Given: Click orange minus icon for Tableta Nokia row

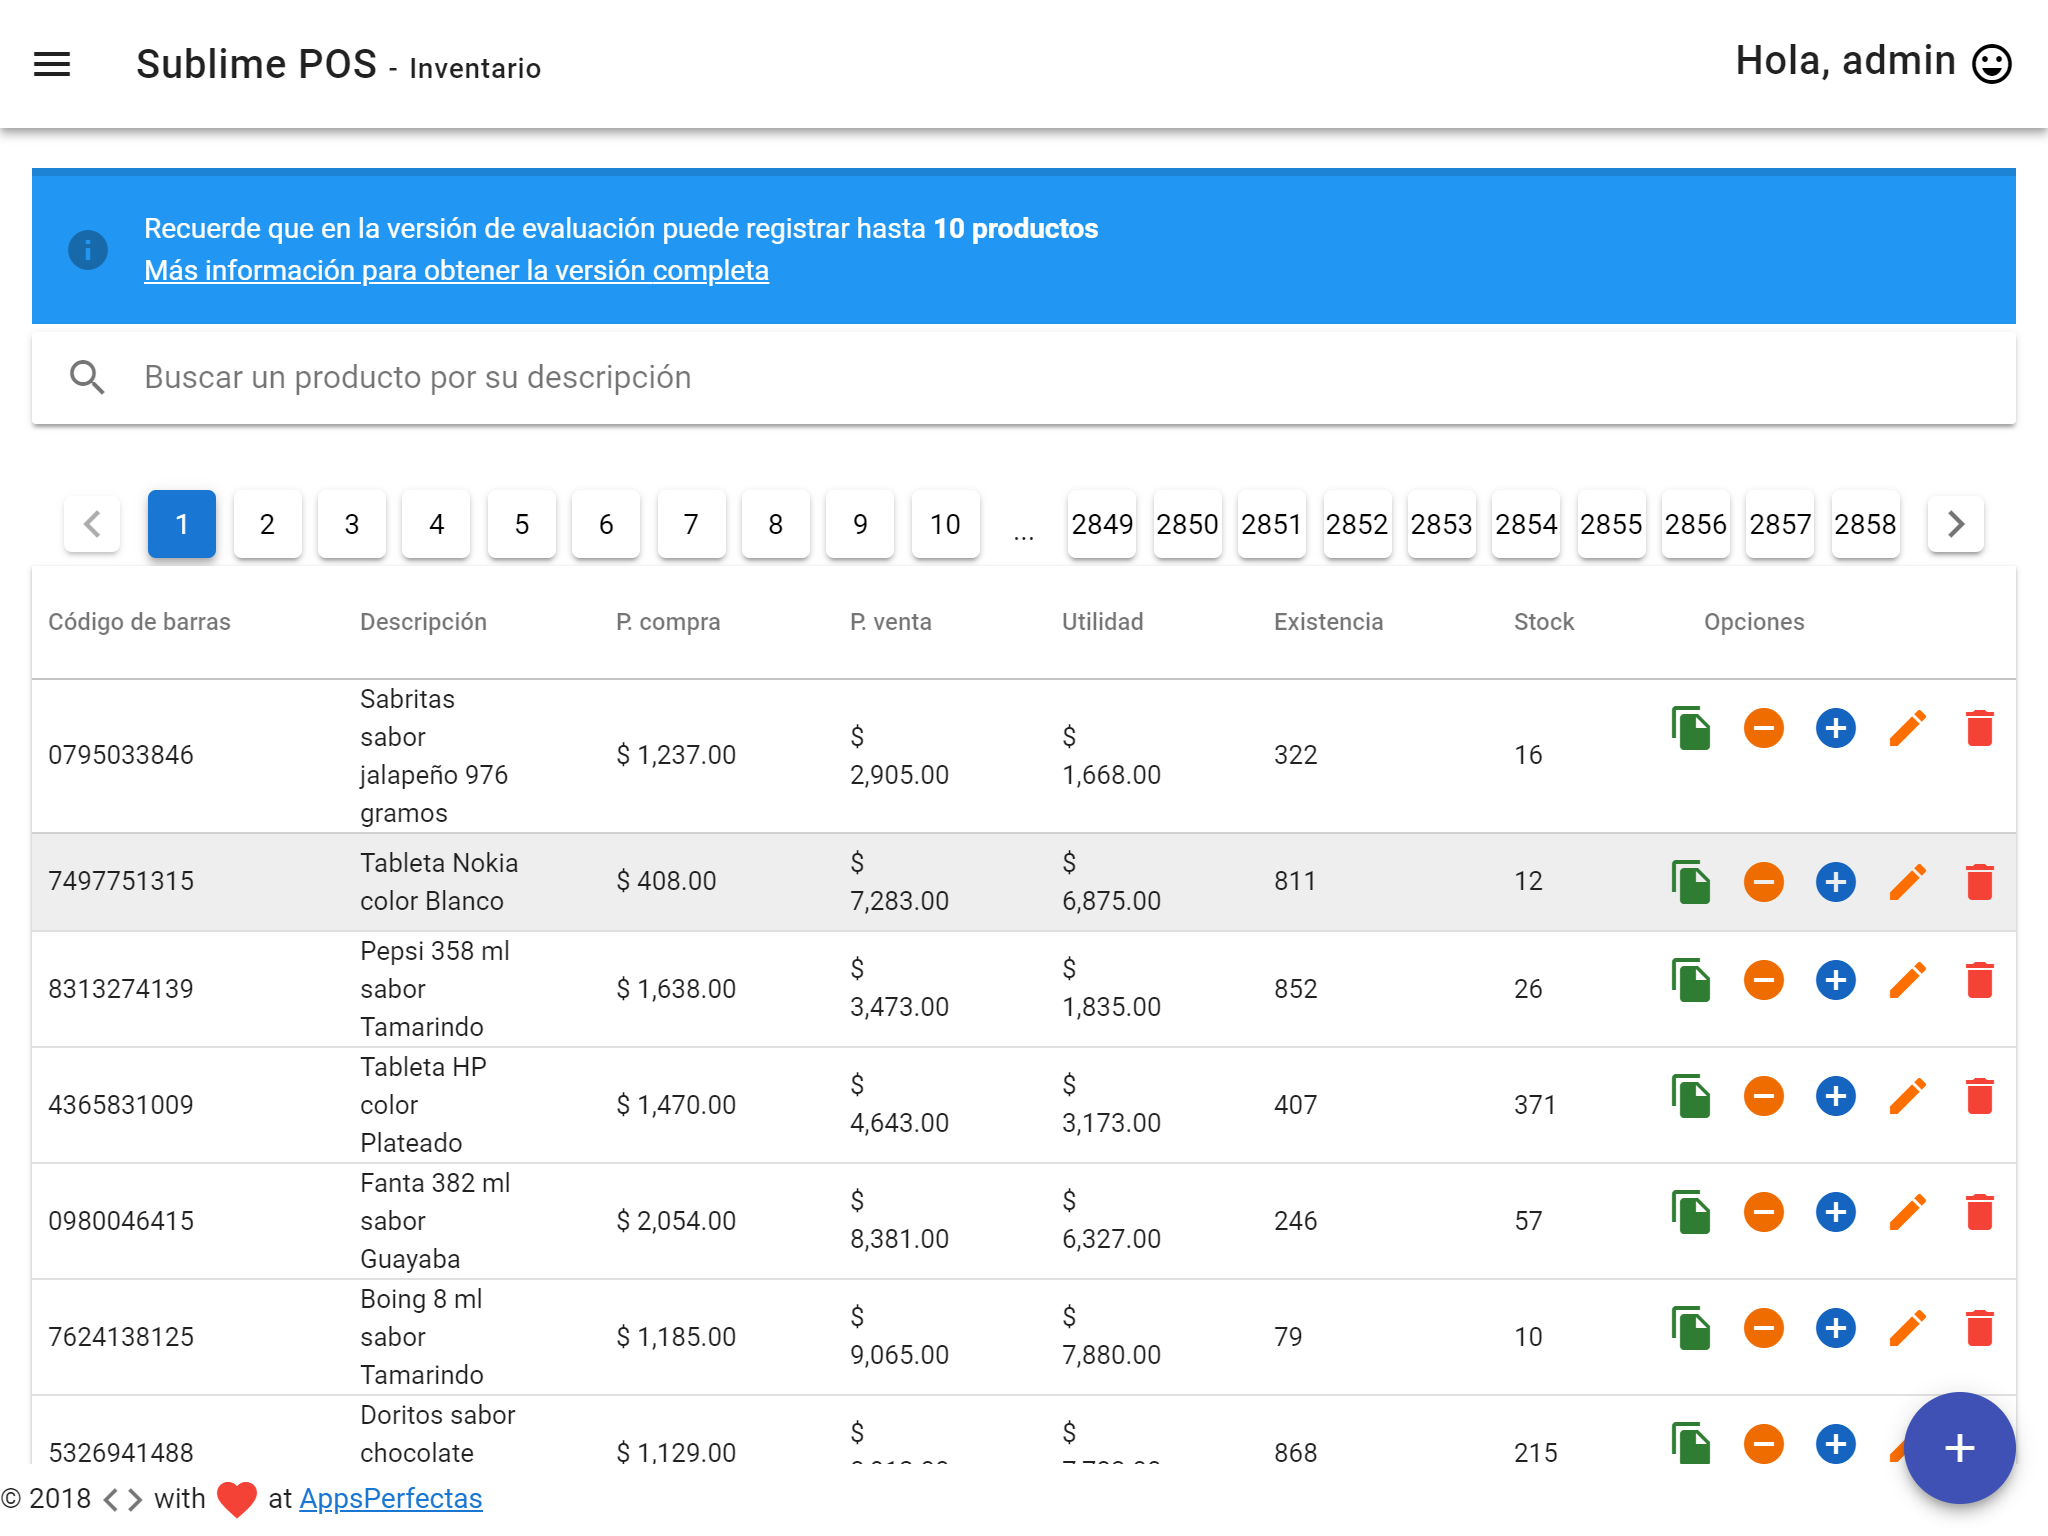Looking at the screenshot, I should point(1763,882).
